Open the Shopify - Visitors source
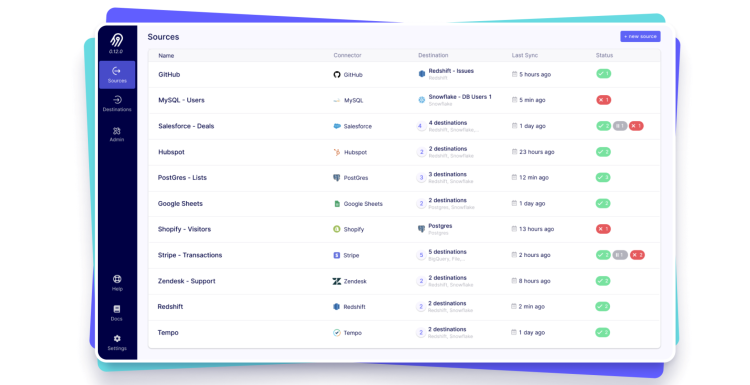The width and height of the screenshot is (750, 385). (404, 229)
